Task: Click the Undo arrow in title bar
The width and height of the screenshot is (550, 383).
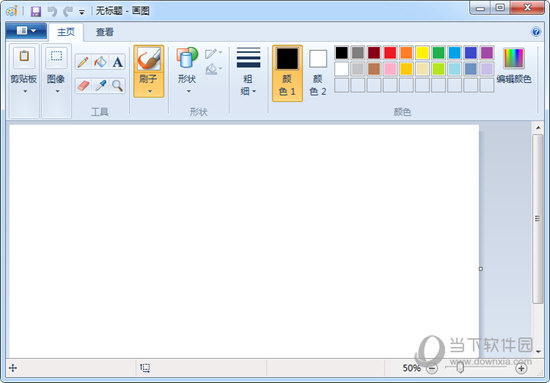Action: (x=52, y=12)
